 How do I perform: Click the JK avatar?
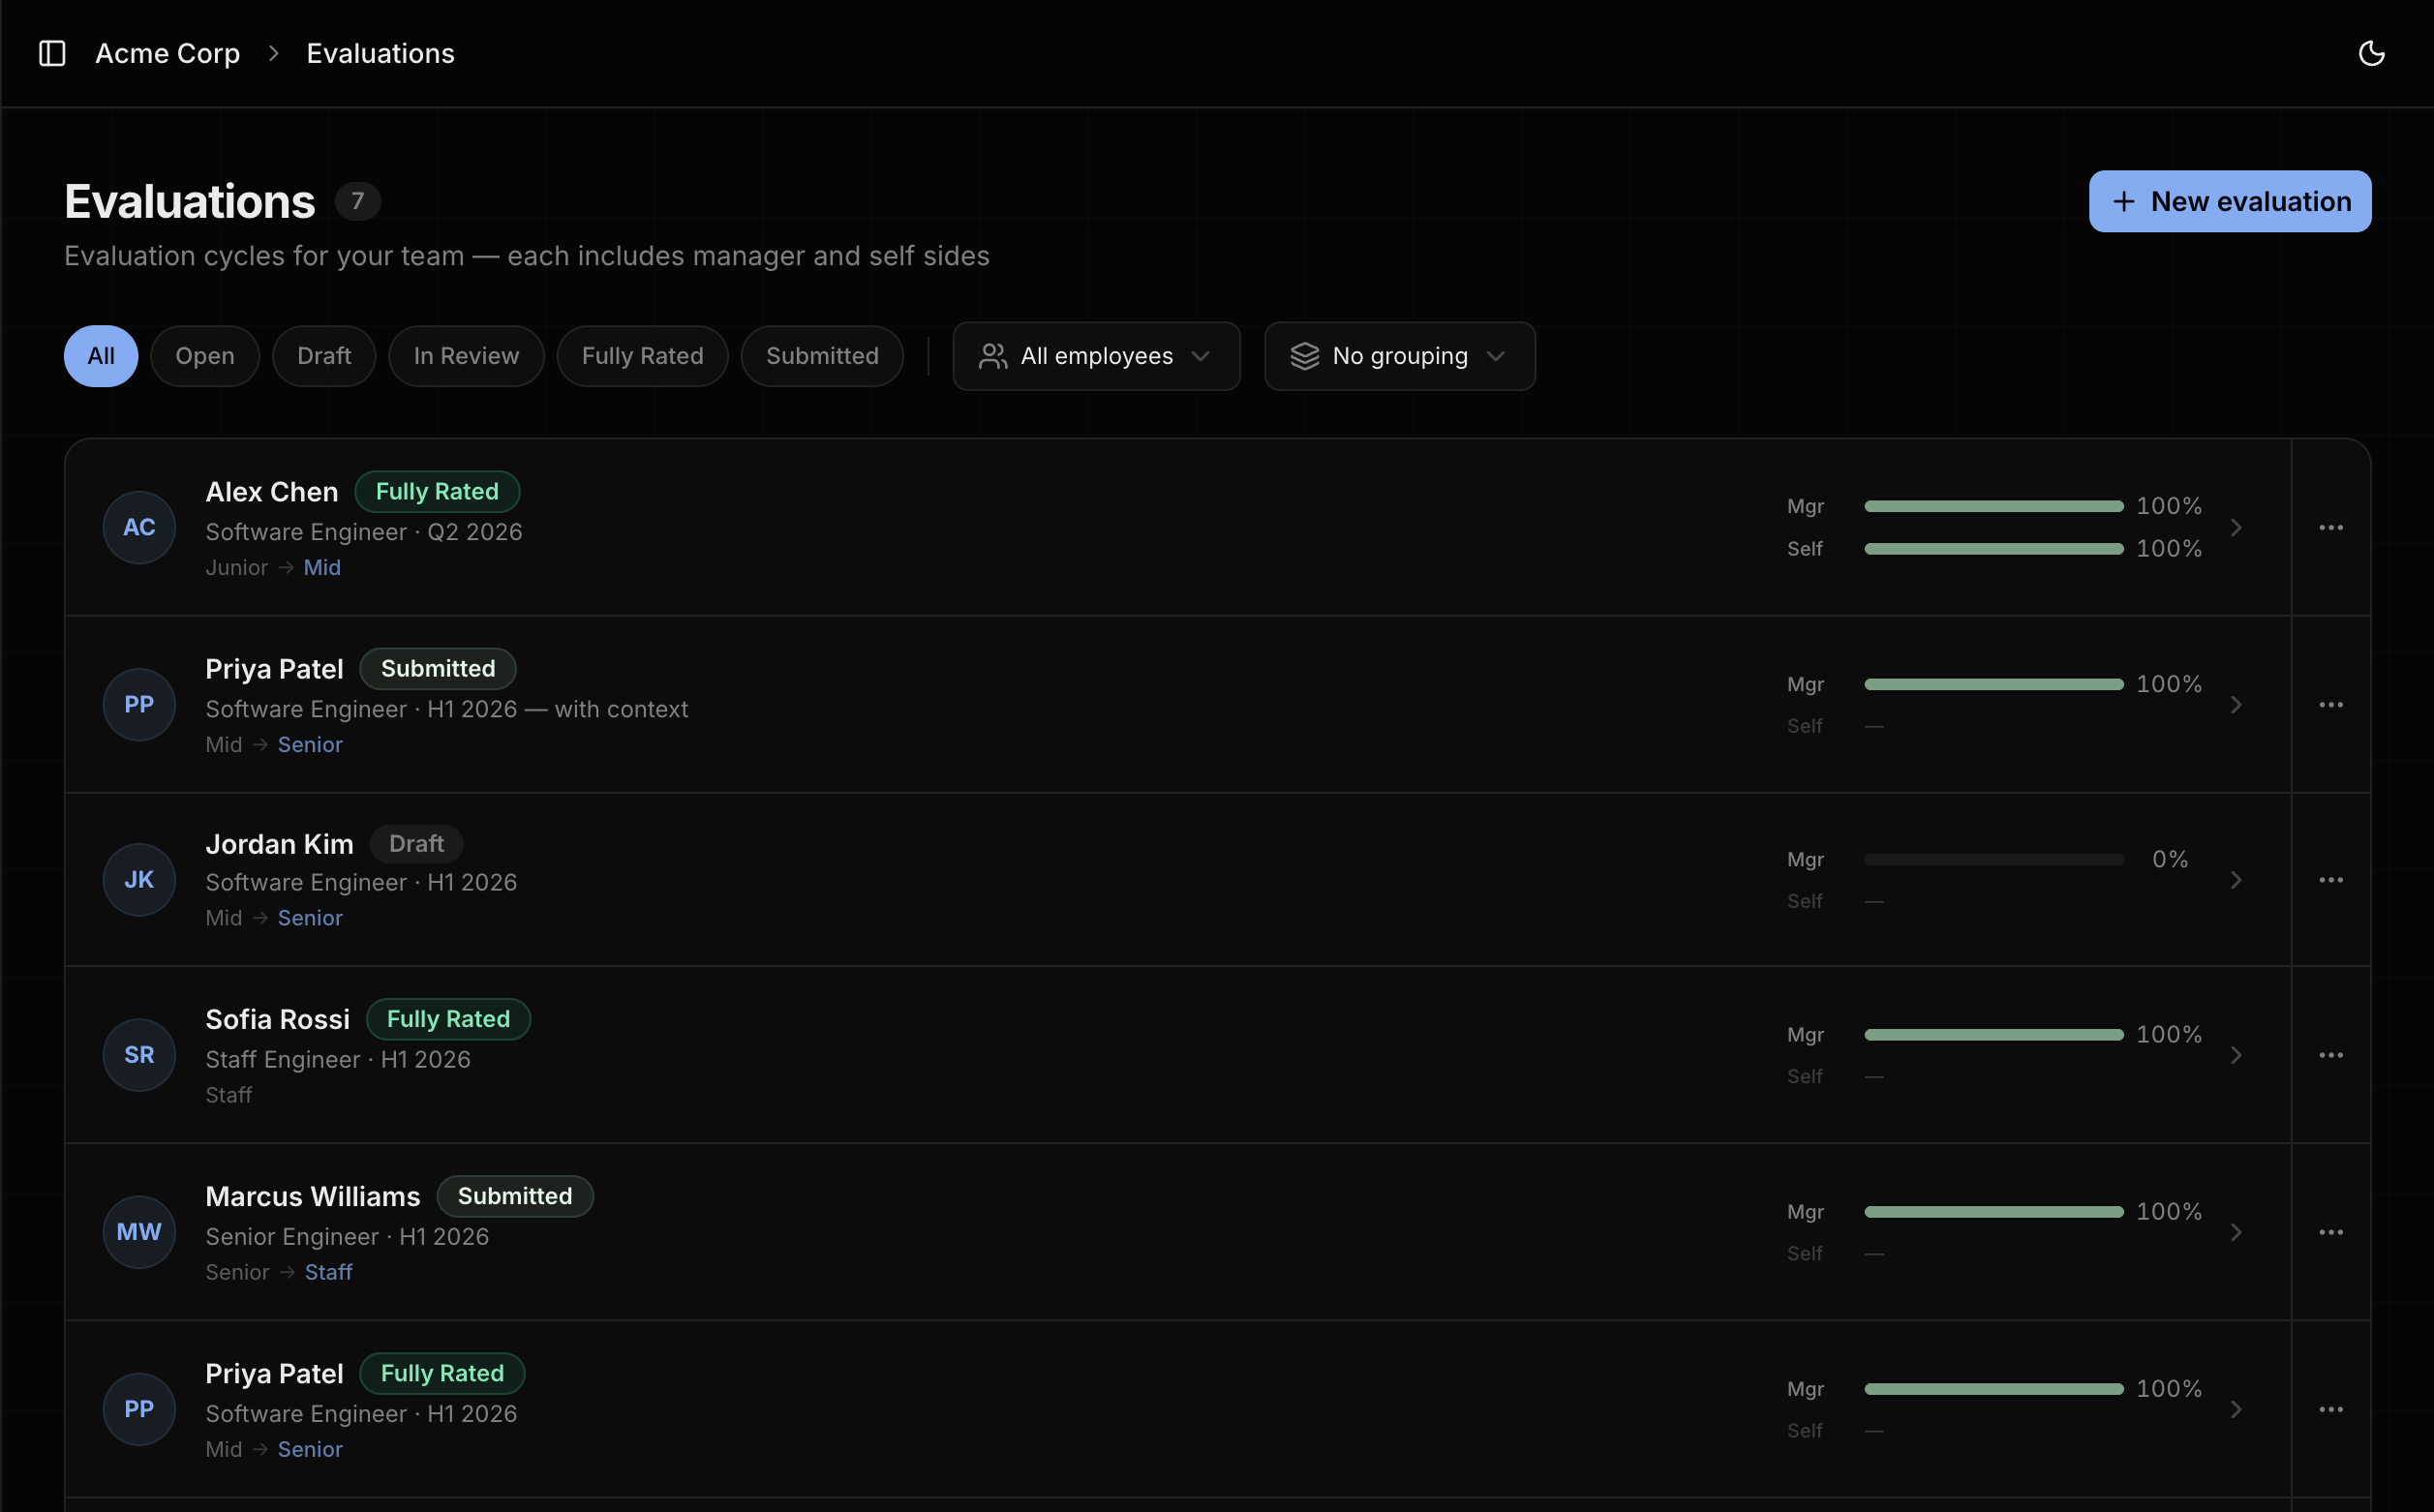point(139,879)
